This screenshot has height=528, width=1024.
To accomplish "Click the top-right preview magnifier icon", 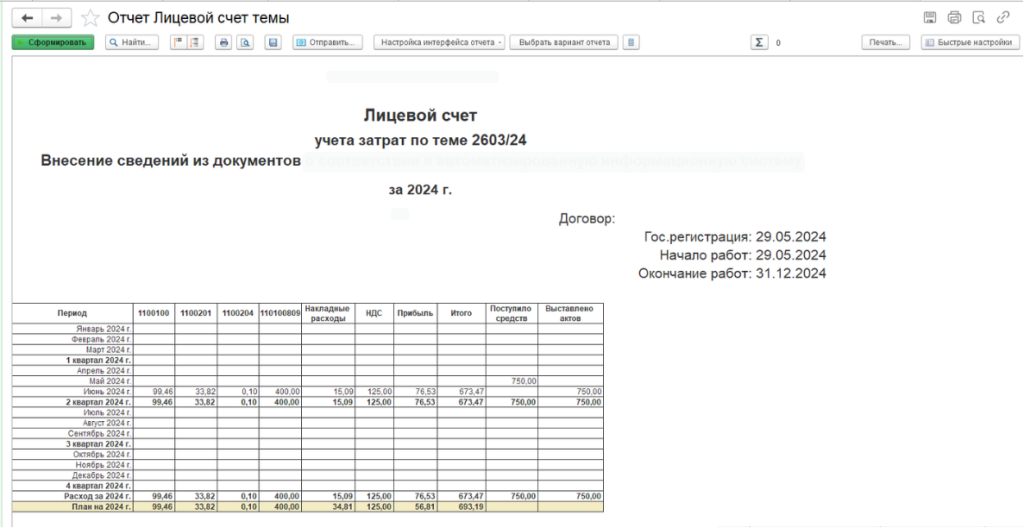I will point(978,18).
